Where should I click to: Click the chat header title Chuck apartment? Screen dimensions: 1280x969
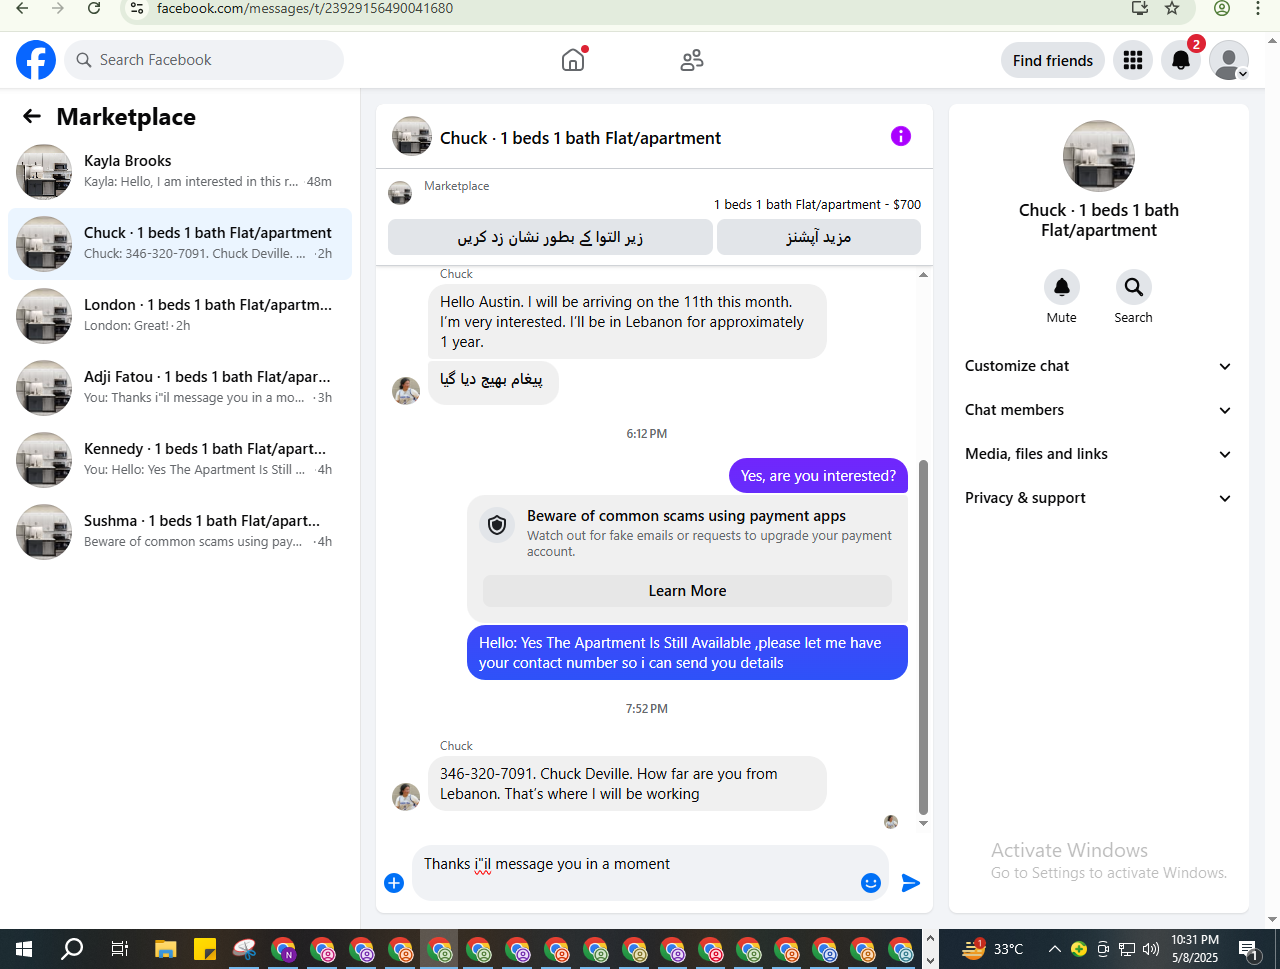point(580,138)
